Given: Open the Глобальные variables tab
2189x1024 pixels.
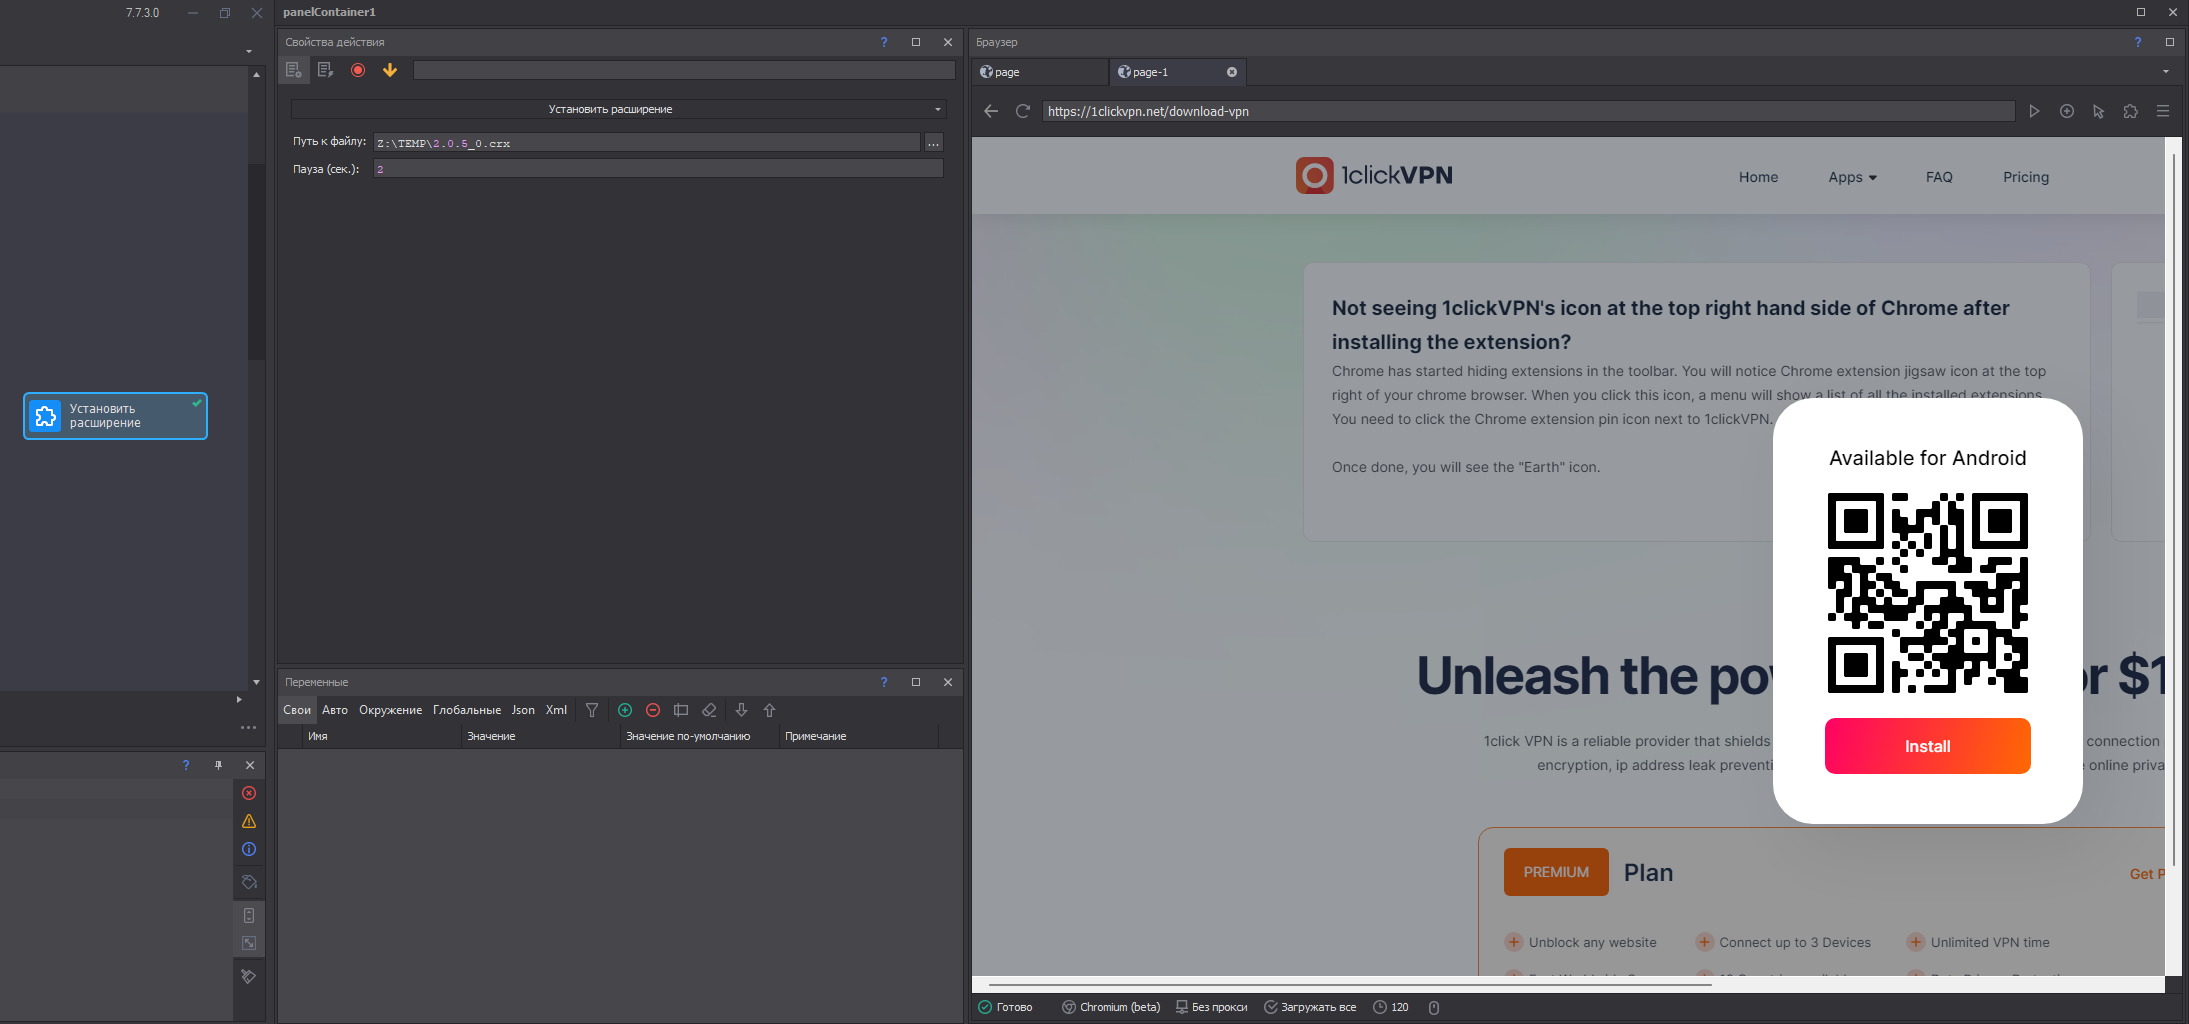Looking at the screenshot, I should point(467,710).
